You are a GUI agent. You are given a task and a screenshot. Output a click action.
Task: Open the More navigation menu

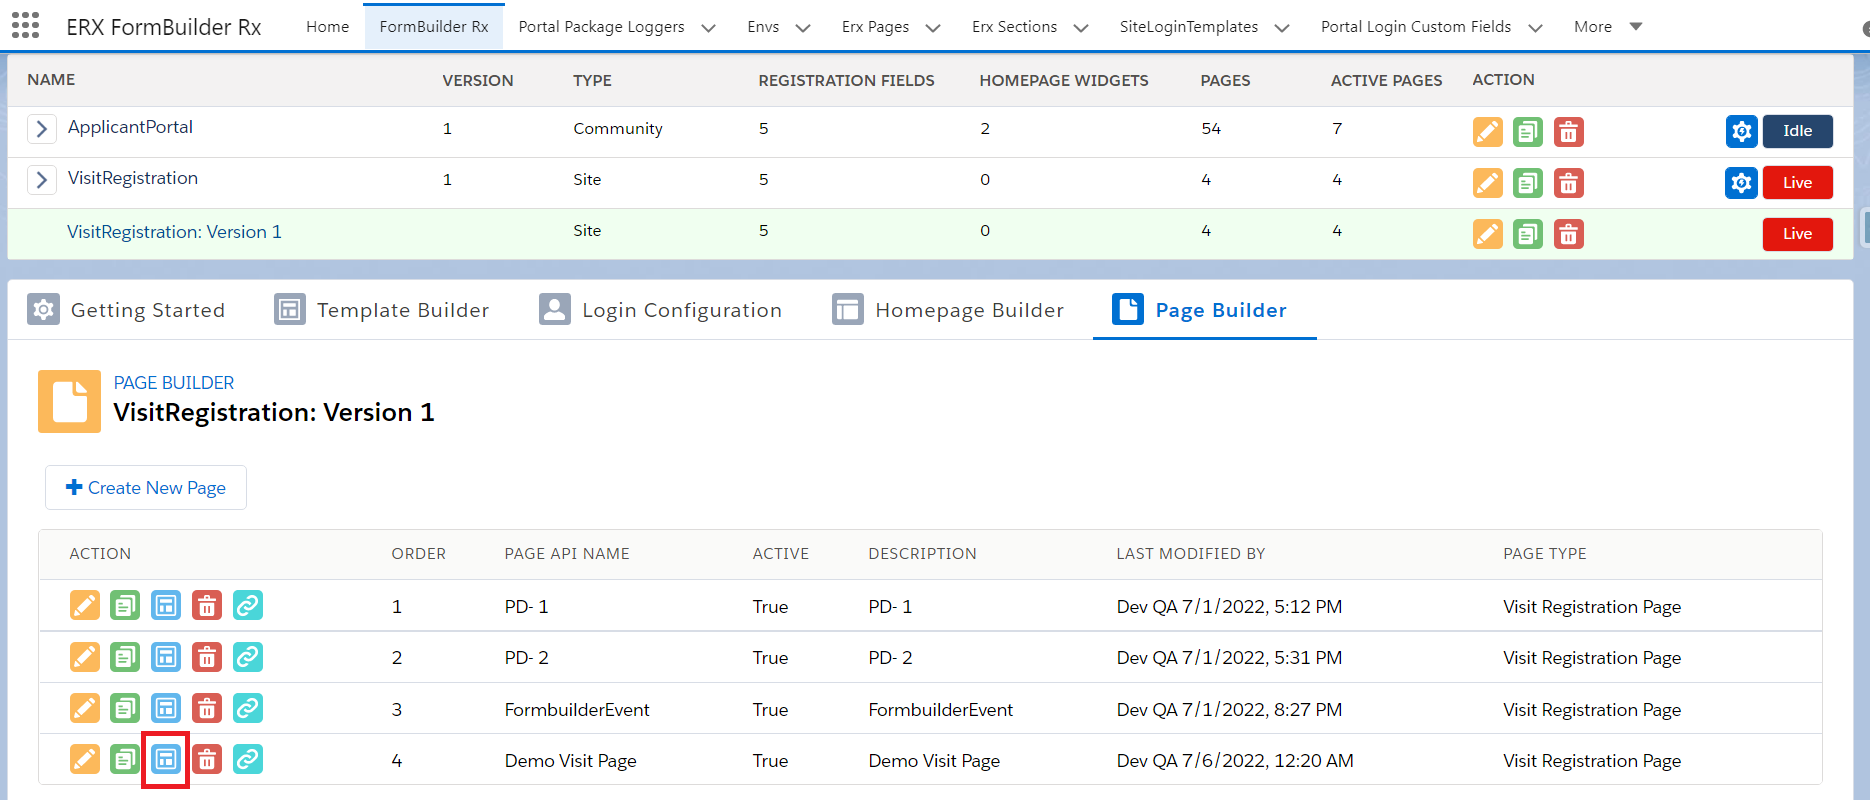[1607, 27]
